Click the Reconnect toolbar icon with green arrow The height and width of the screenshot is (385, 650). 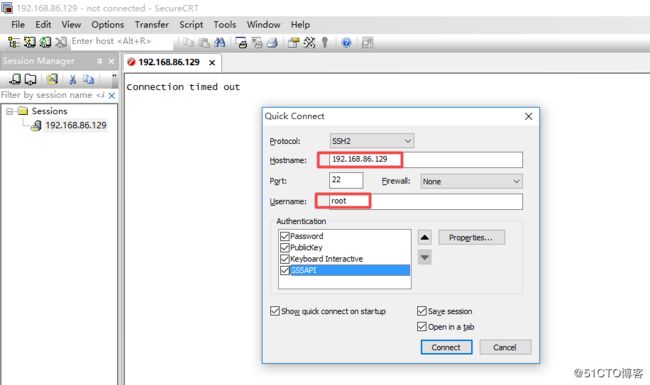[x=45, y=42]
